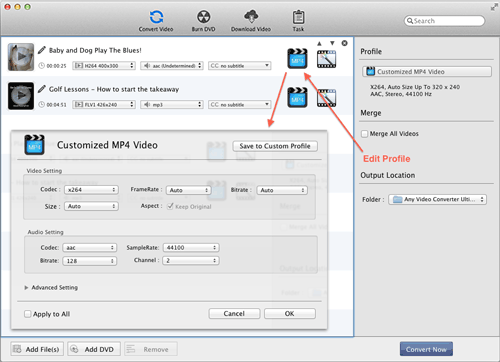This screenshot has width=500, height=362.
Task: Open the subtitle dropdown for Golf Lessons
Action: click(x=239, y=104)
